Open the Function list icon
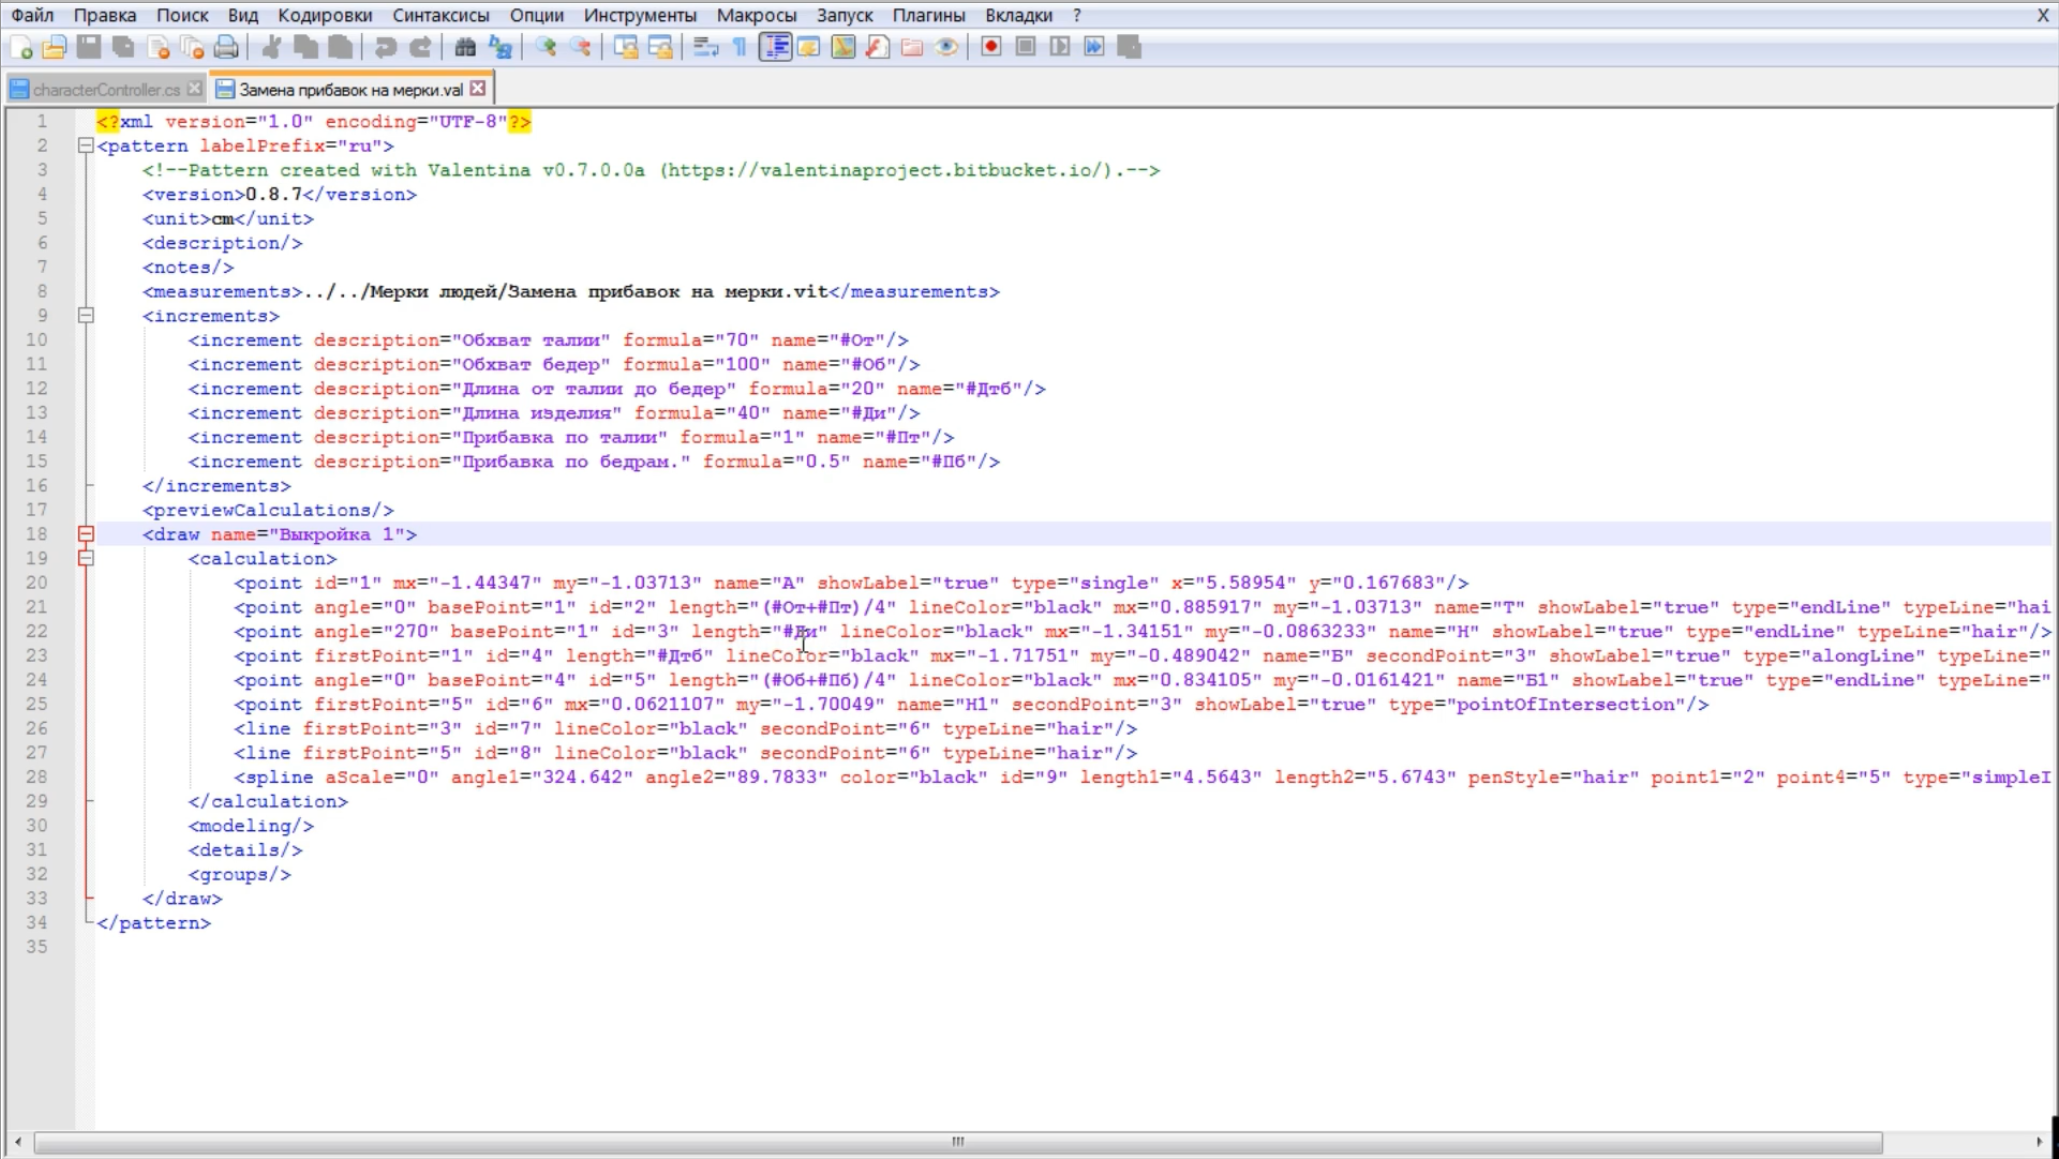The image size is (2059, 1159). pos(877,47)
